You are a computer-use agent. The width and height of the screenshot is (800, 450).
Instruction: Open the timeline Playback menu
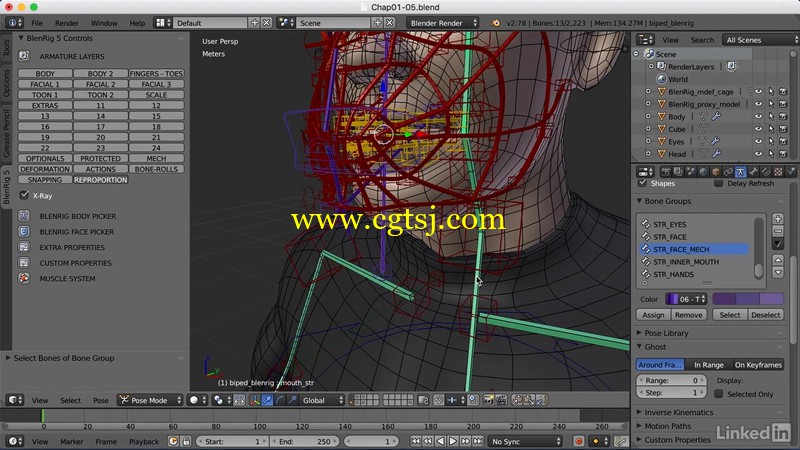(144, 441)
